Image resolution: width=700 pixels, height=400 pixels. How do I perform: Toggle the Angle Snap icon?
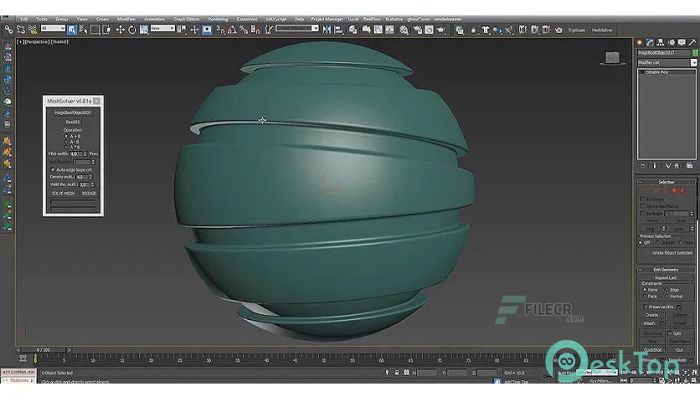point(232,30)
